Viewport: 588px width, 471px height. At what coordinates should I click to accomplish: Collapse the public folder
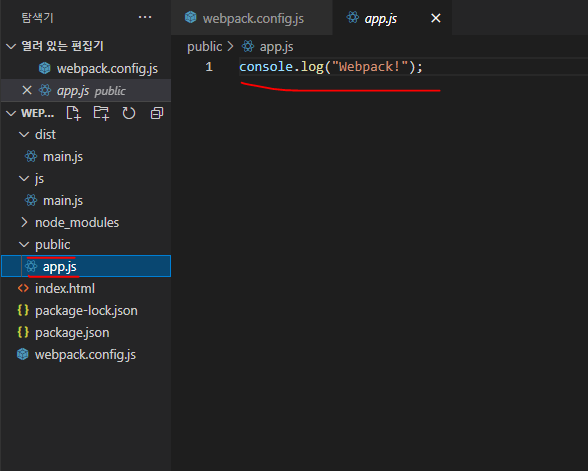[24, 244]
